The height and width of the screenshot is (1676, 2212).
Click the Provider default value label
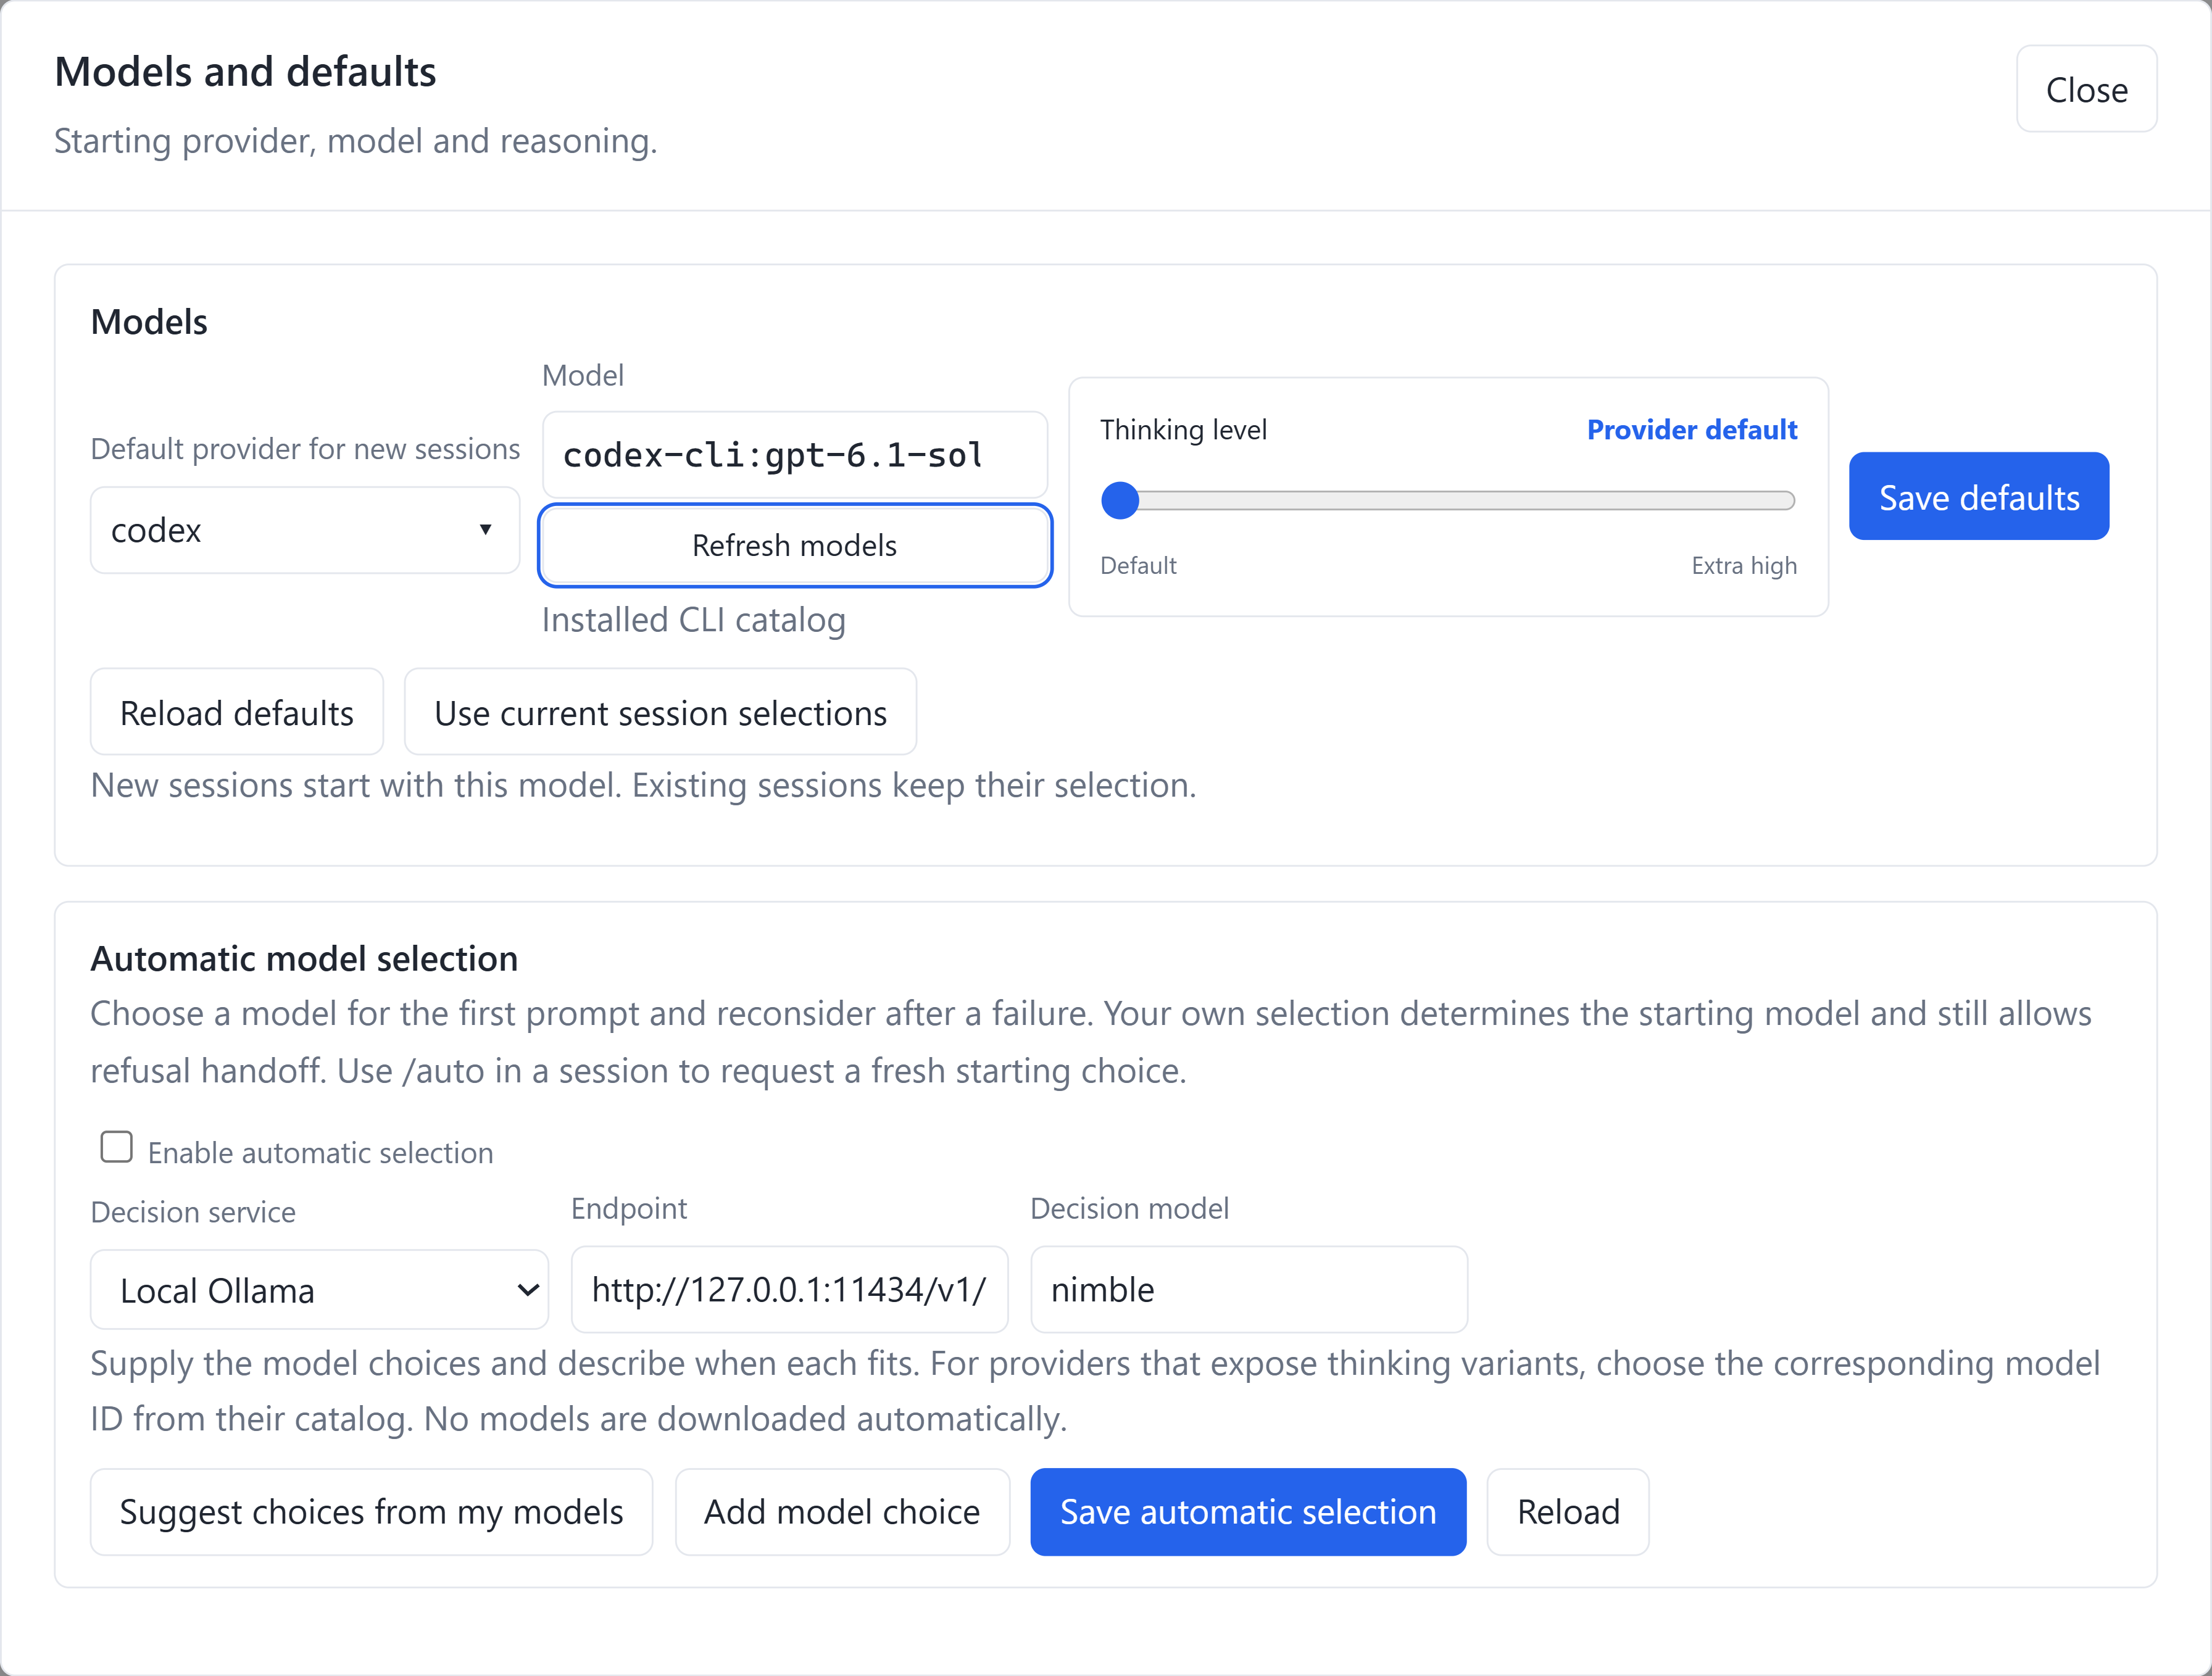(1692, 430)
